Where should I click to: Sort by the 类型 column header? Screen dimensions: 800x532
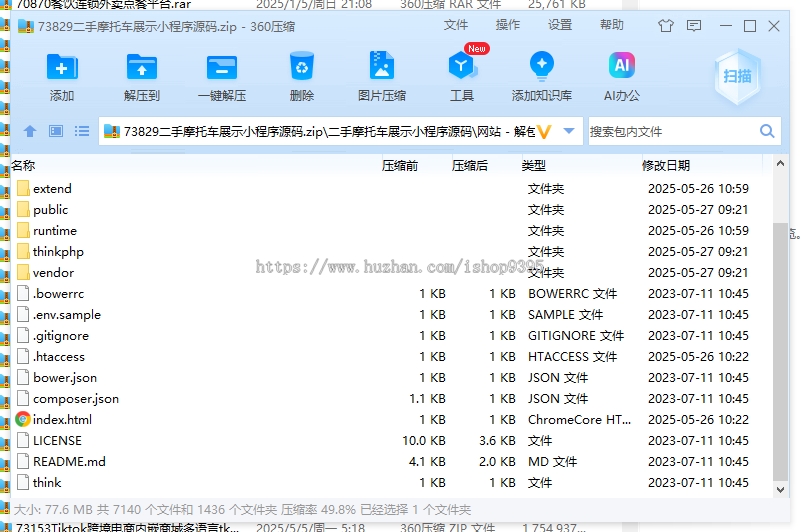click(534, 165)
